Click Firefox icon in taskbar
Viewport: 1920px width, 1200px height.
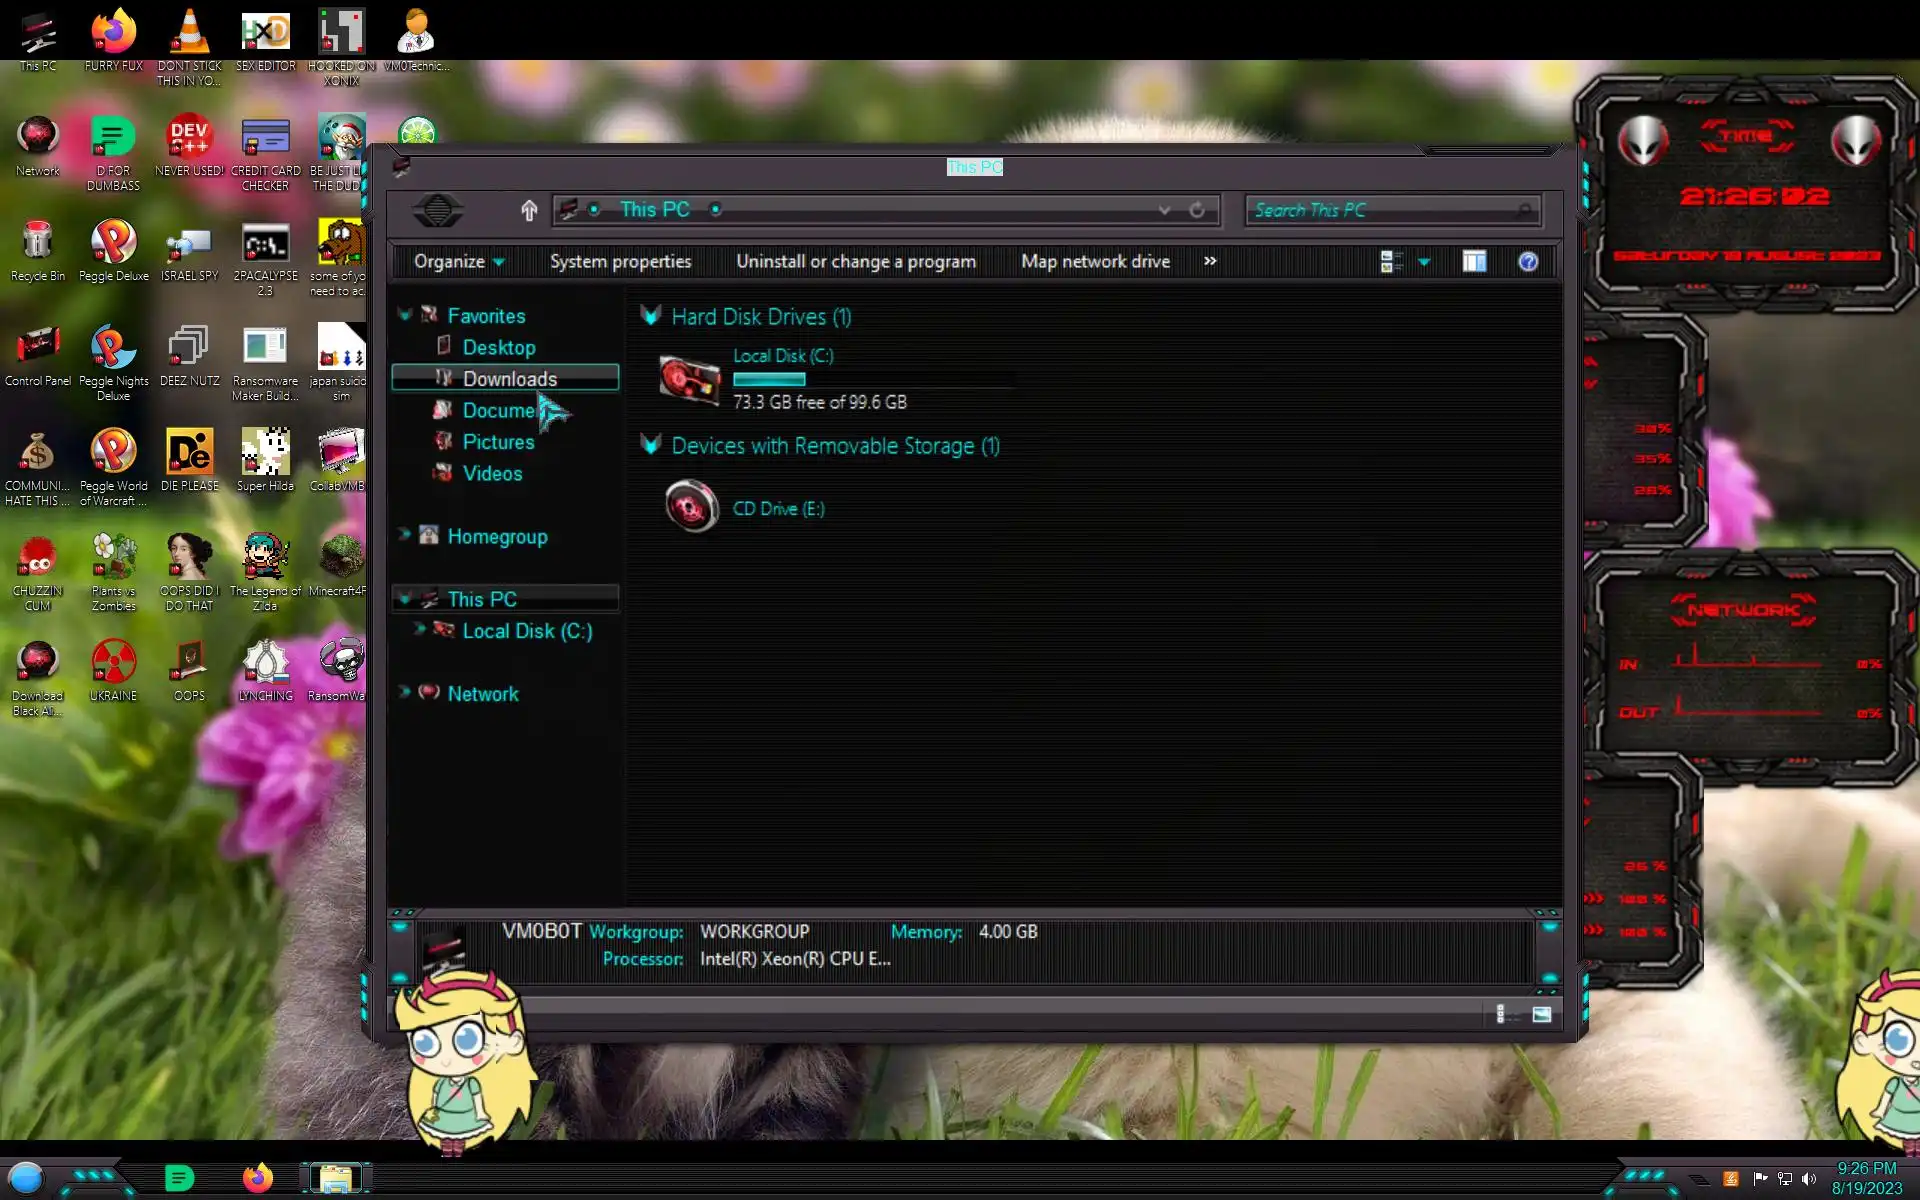[258, 1178]
